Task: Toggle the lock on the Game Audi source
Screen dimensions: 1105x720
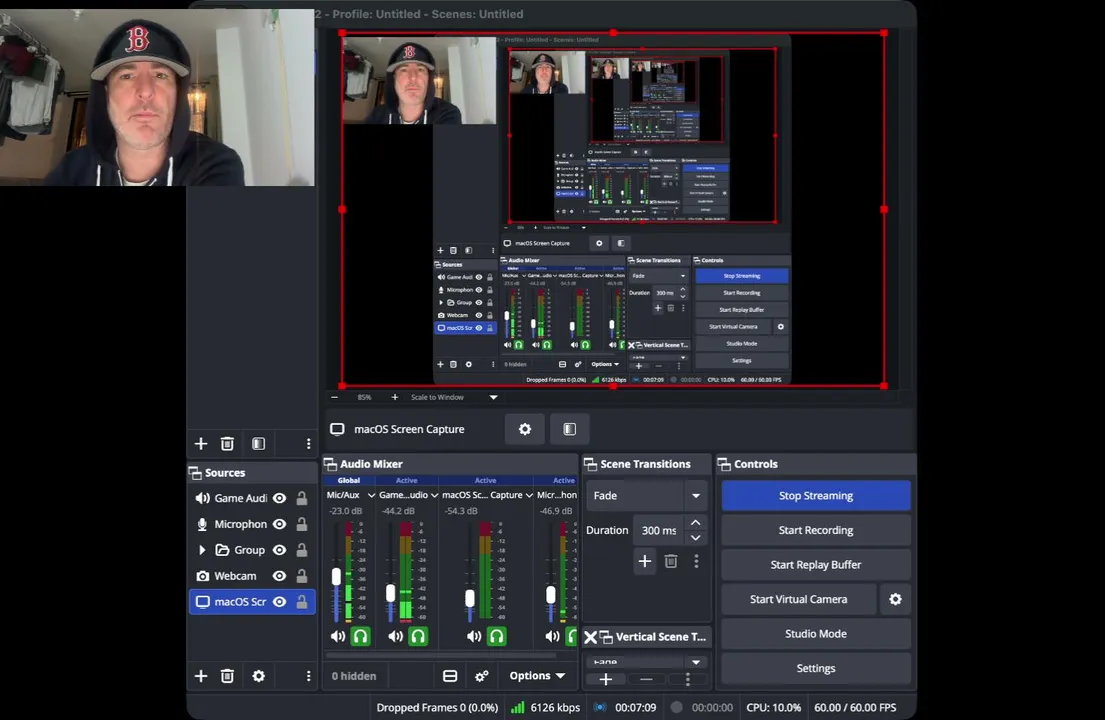Action: coord(302,499)
